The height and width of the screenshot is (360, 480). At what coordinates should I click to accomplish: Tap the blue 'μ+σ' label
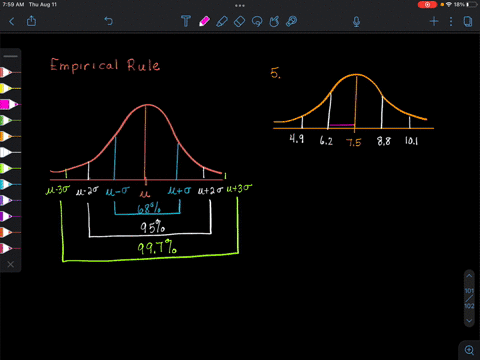point(179,190)
